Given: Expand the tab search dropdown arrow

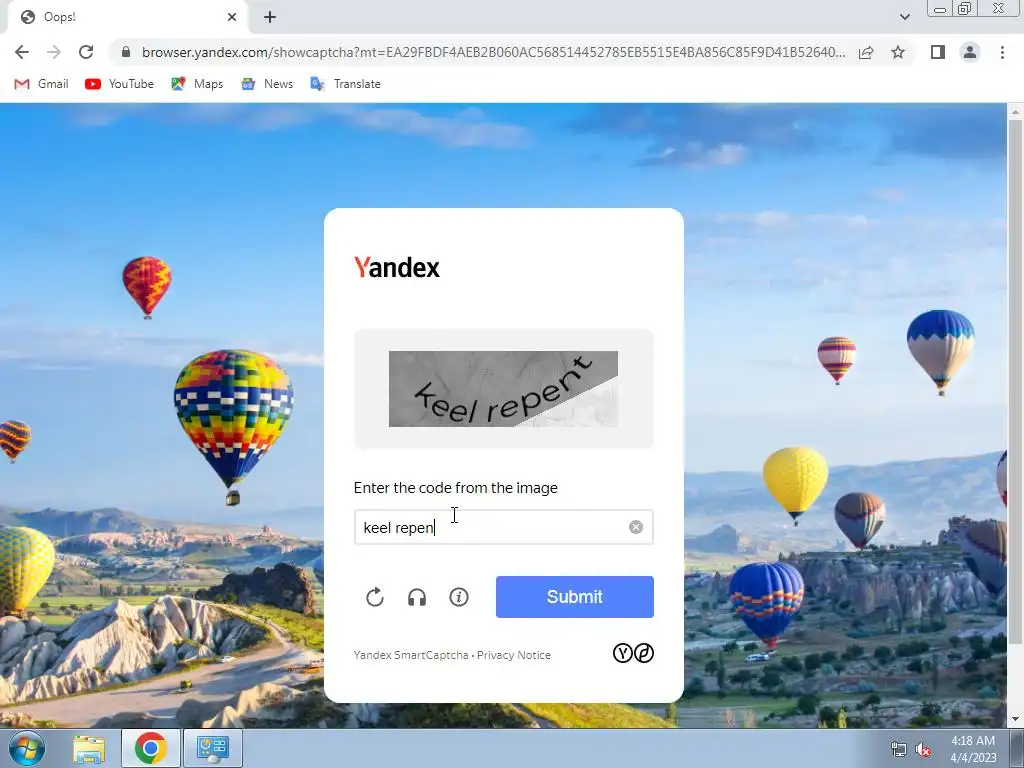Looking at the screenshot, I should point(904,17).
